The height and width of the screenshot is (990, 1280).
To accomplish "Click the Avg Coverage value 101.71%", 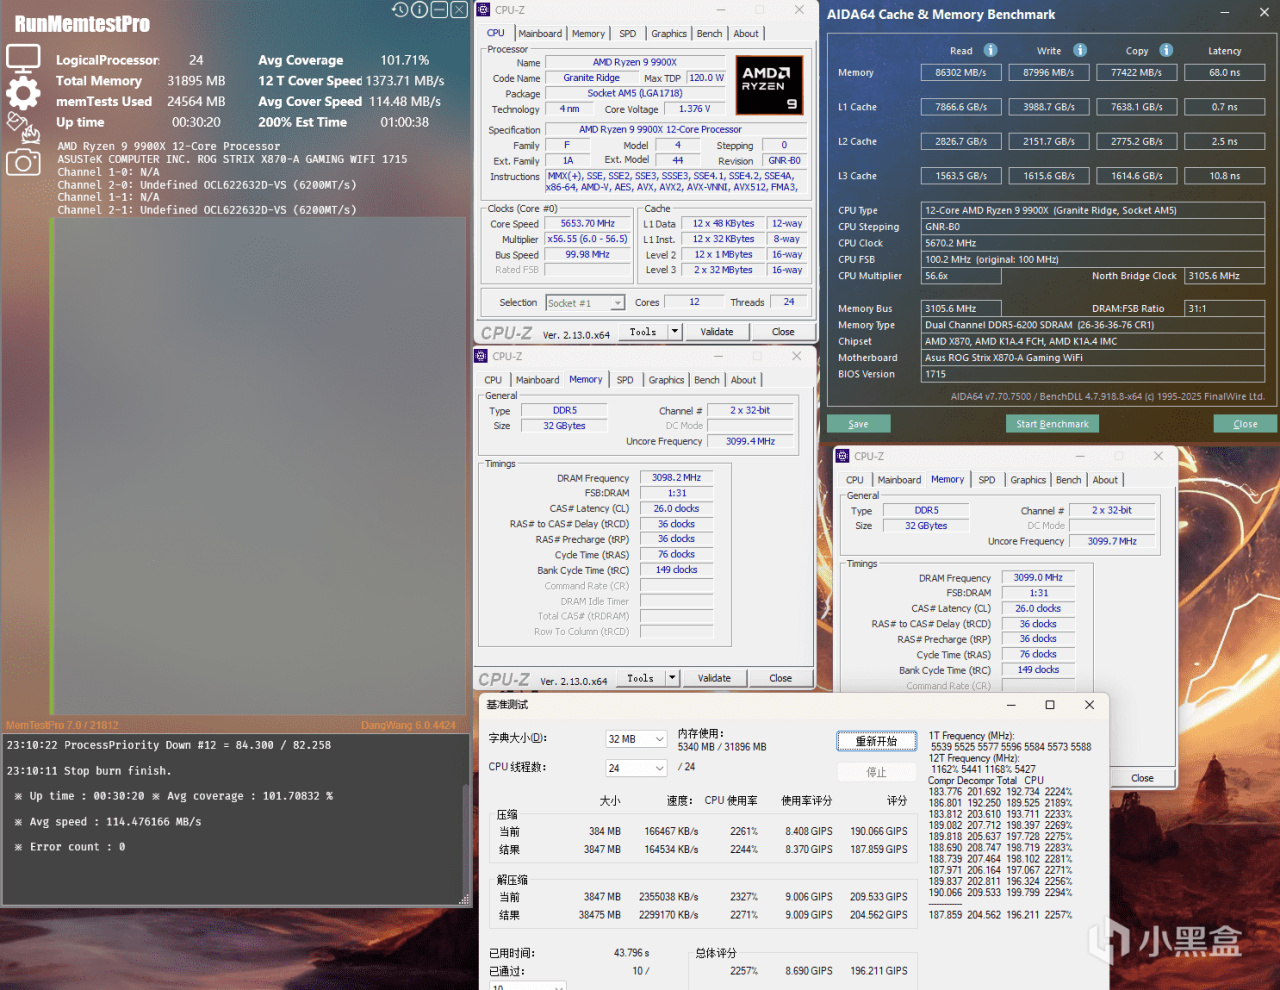I will pyautogui.click(x=405, y=60).
